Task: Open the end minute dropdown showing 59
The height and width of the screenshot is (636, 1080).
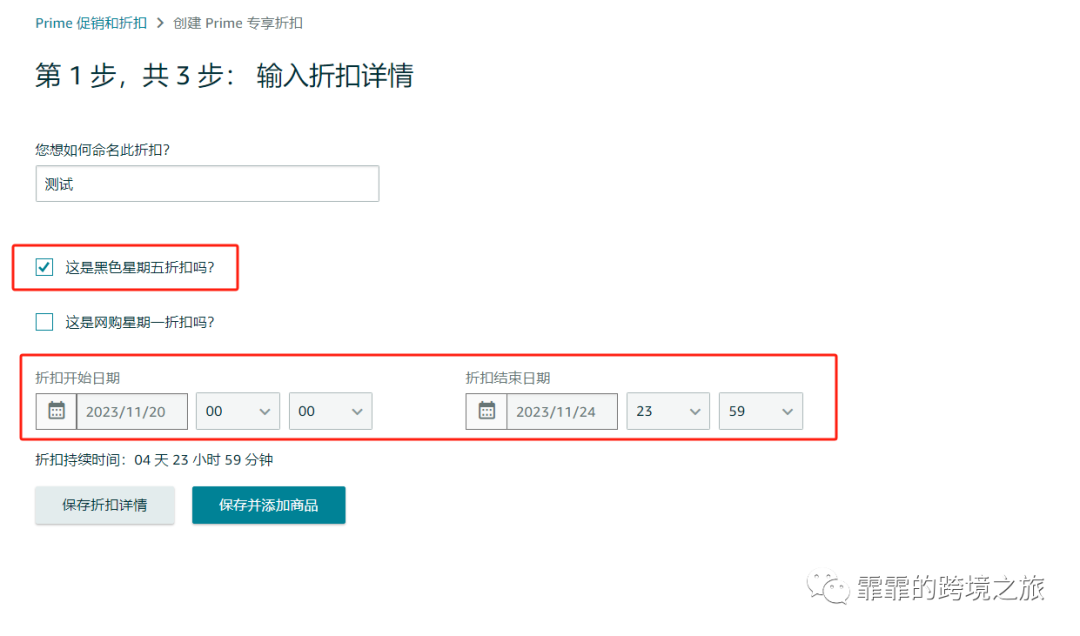Action: click(760, 411)
